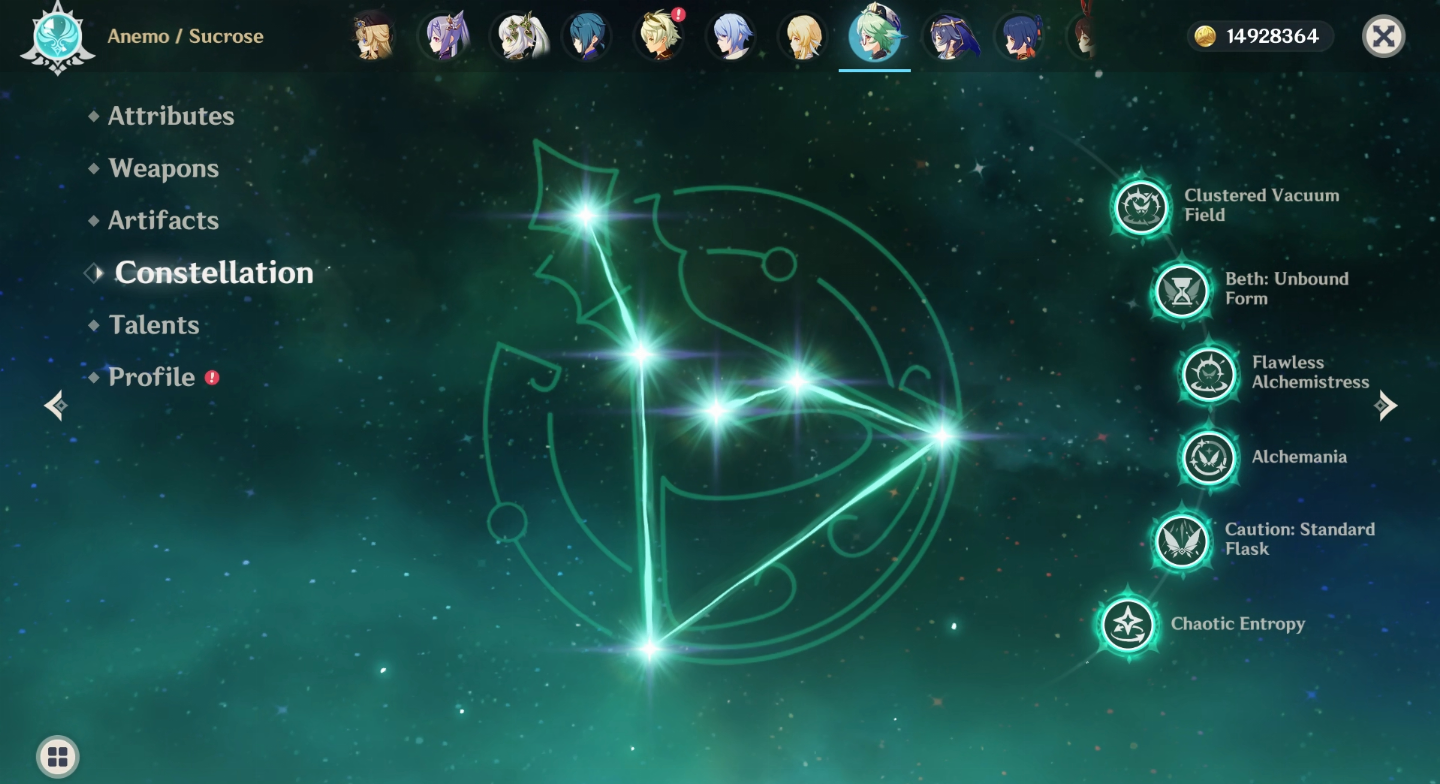Select portrait with red alert badge
1440x784 pixels.
point(660,37)
